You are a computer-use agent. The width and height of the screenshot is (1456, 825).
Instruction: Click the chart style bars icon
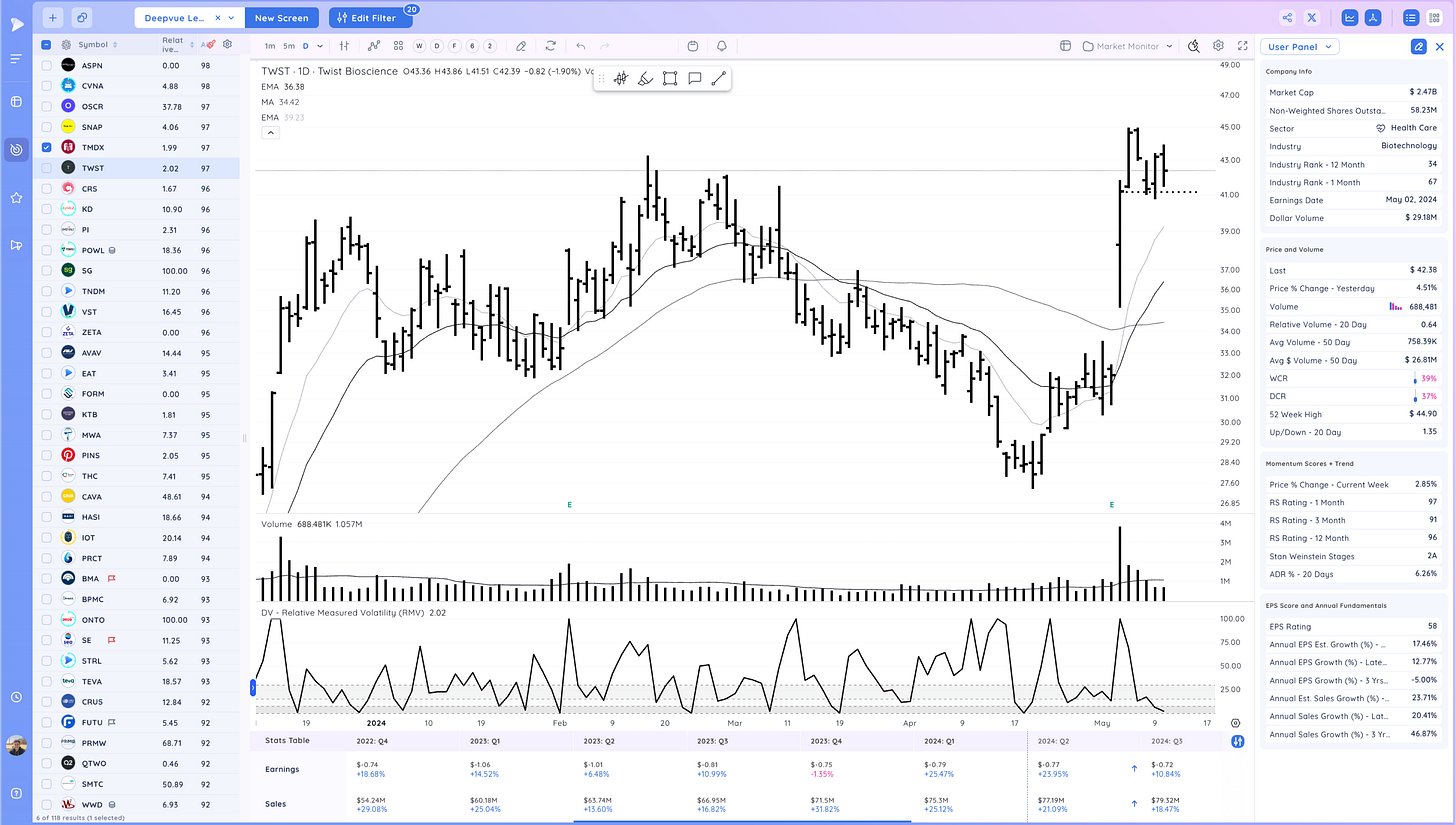[x=344, y=46]
